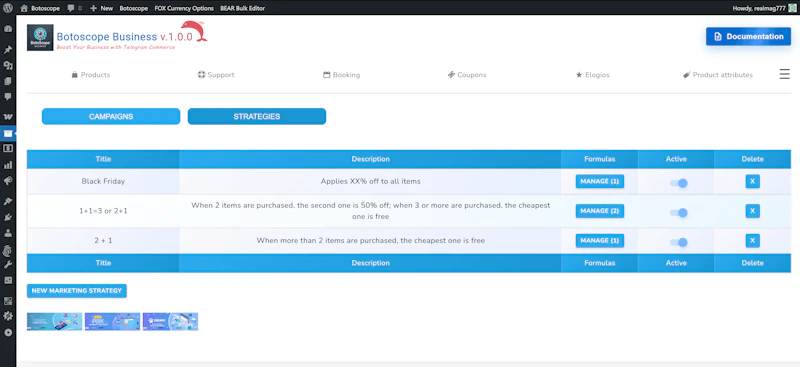Click the 1+1=3 or 2+1 title cell
800x367 pixels.
click(x=103, y=211)
